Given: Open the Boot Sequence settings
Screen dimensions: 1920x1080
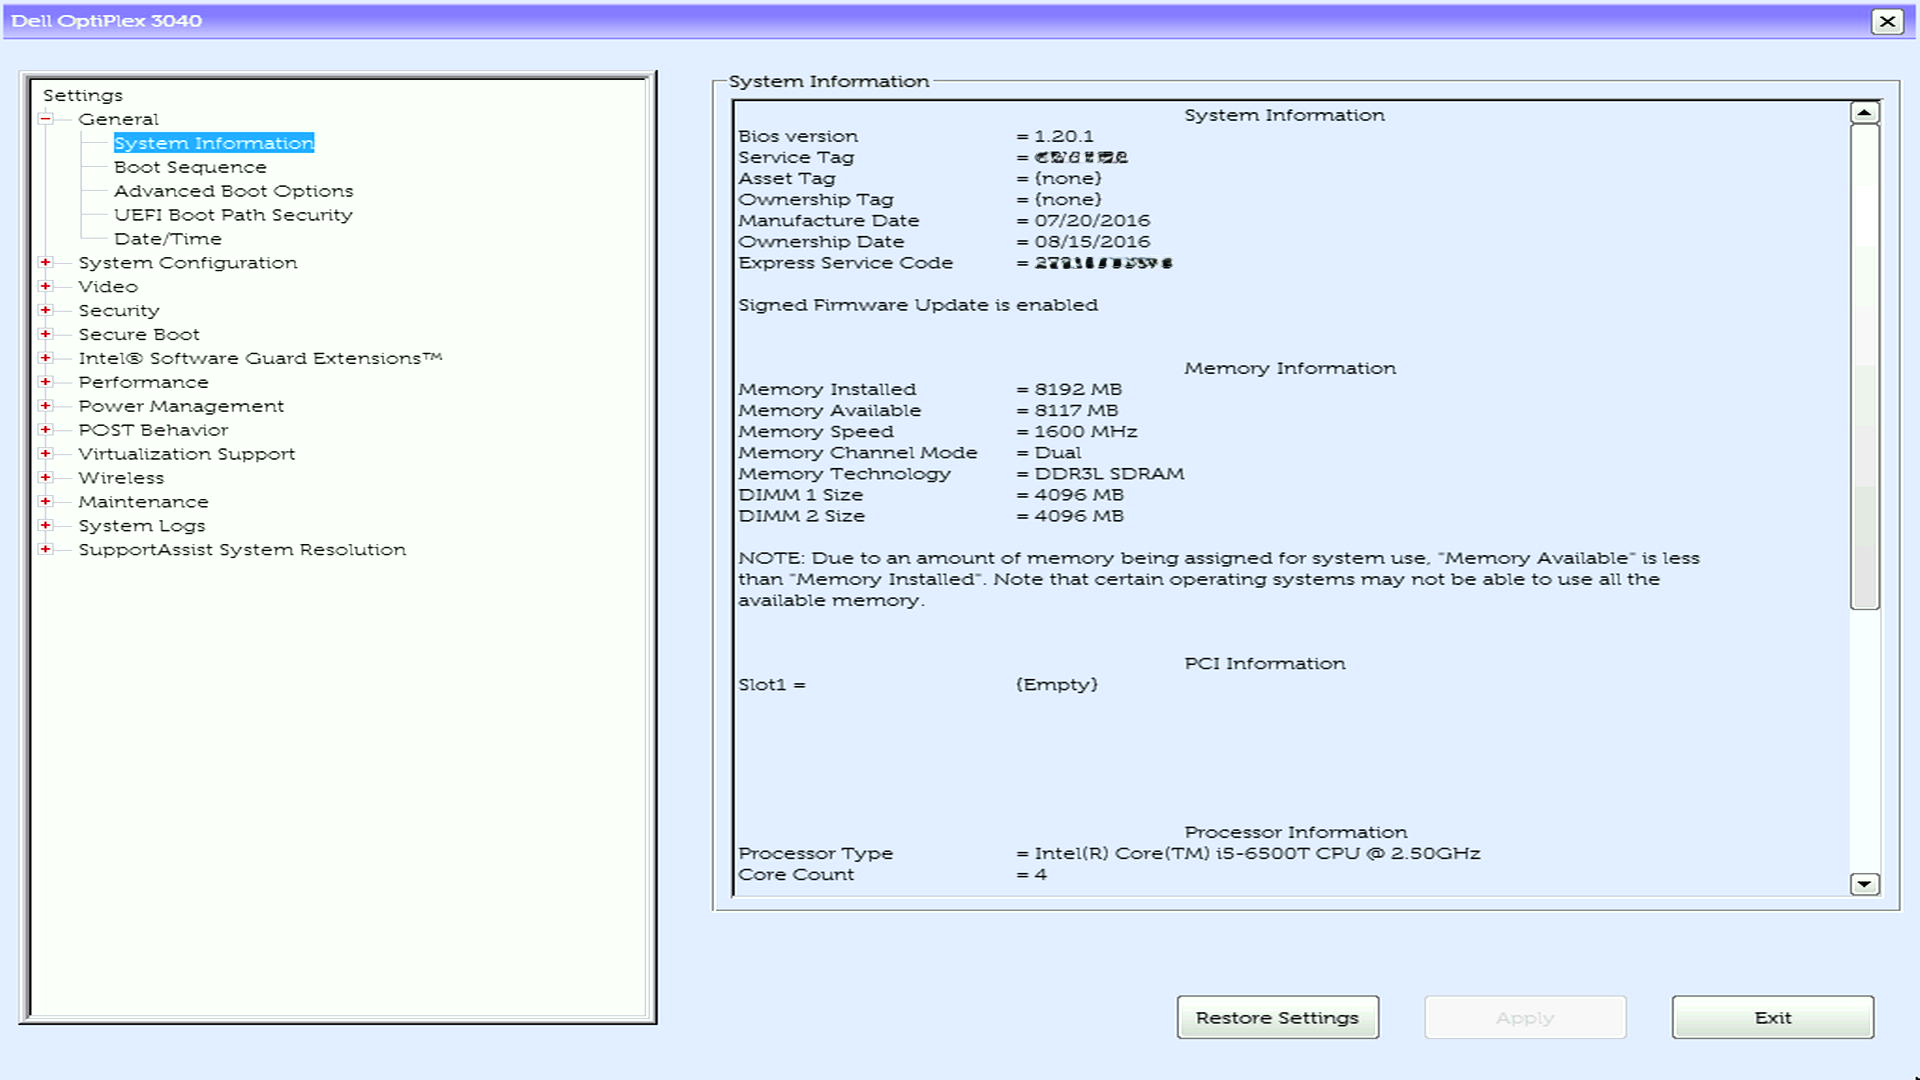Looking at the screenshot, I should click(x=191, y=166).
